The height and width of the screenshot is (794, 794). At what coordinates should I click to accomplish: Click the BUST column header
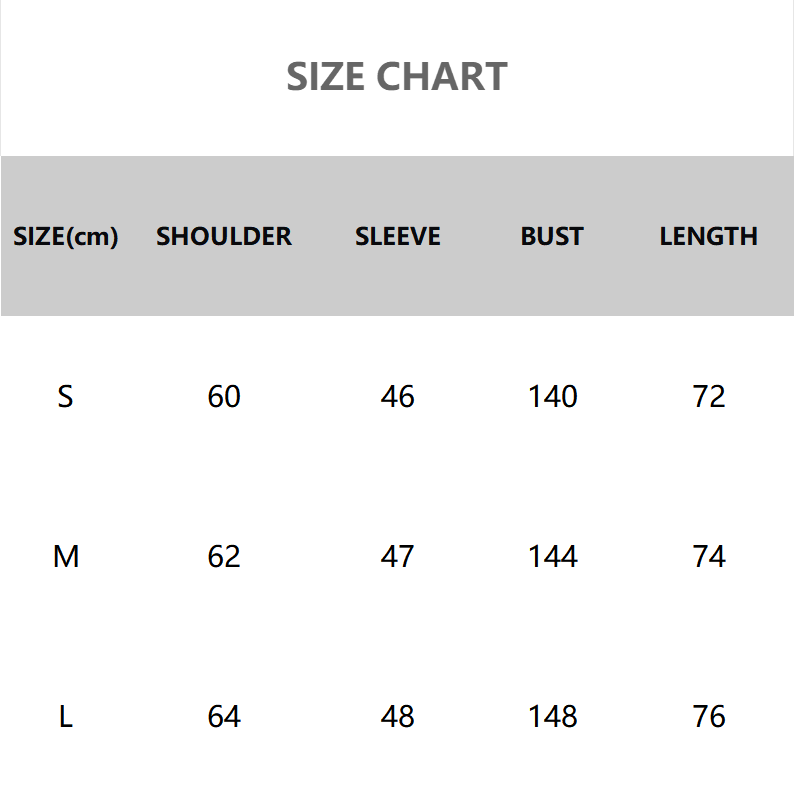point(552,237)
